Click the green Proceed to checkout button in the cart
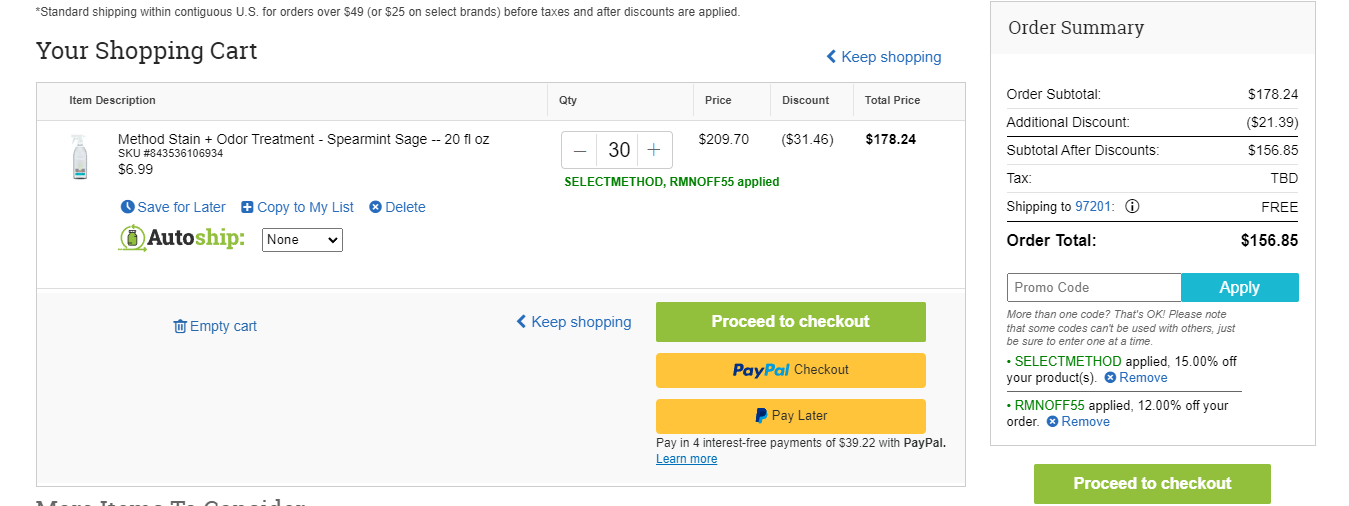This screenshot has height=506, width=1349. (791, 322)
